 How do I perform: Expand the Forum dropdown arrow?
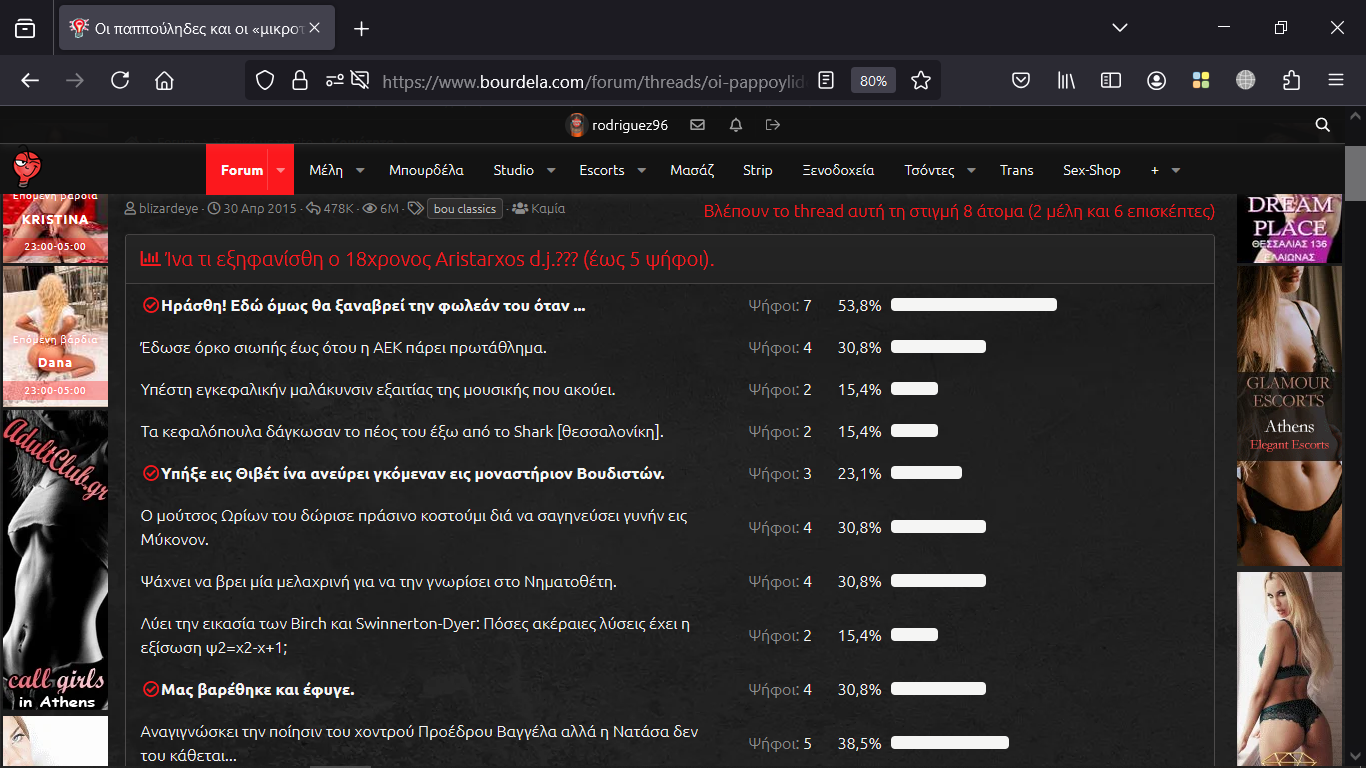pyautogui.click(x=281, y=170)
